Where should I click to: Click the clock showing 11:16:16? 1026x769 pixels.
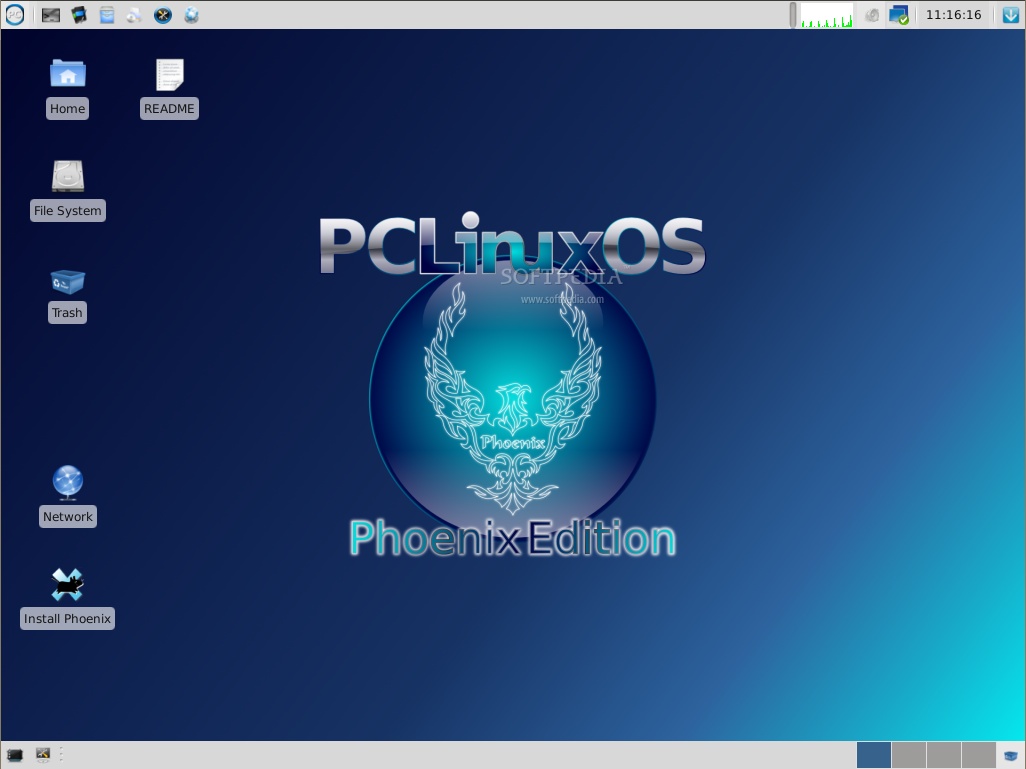953,15
